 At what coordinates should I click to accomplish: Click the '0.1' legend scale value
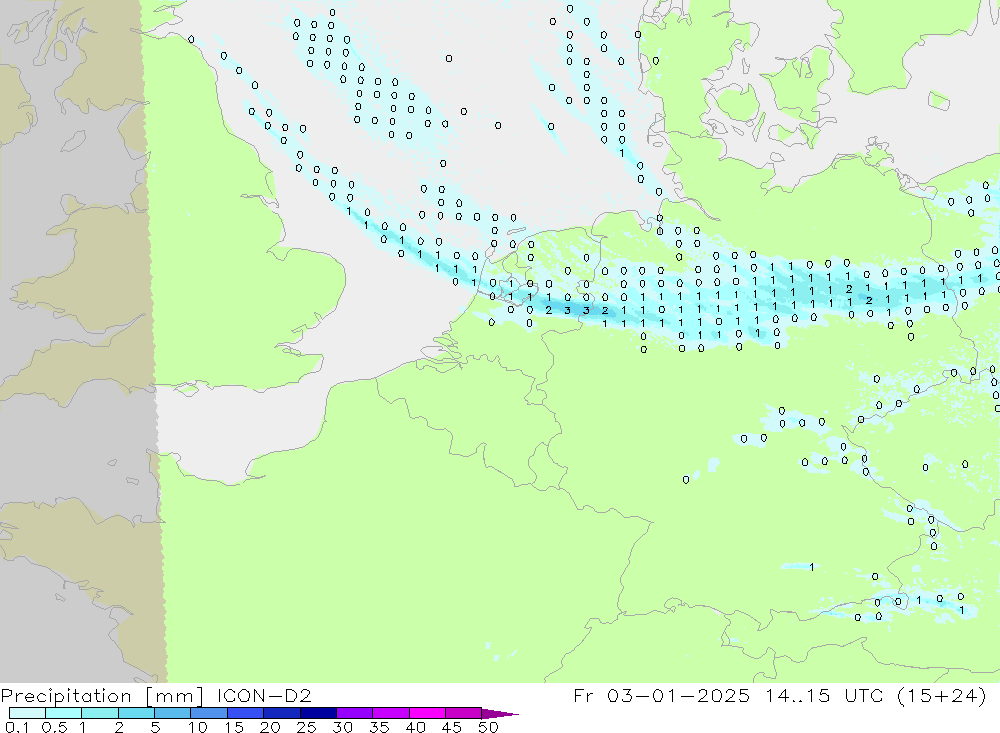17,727
